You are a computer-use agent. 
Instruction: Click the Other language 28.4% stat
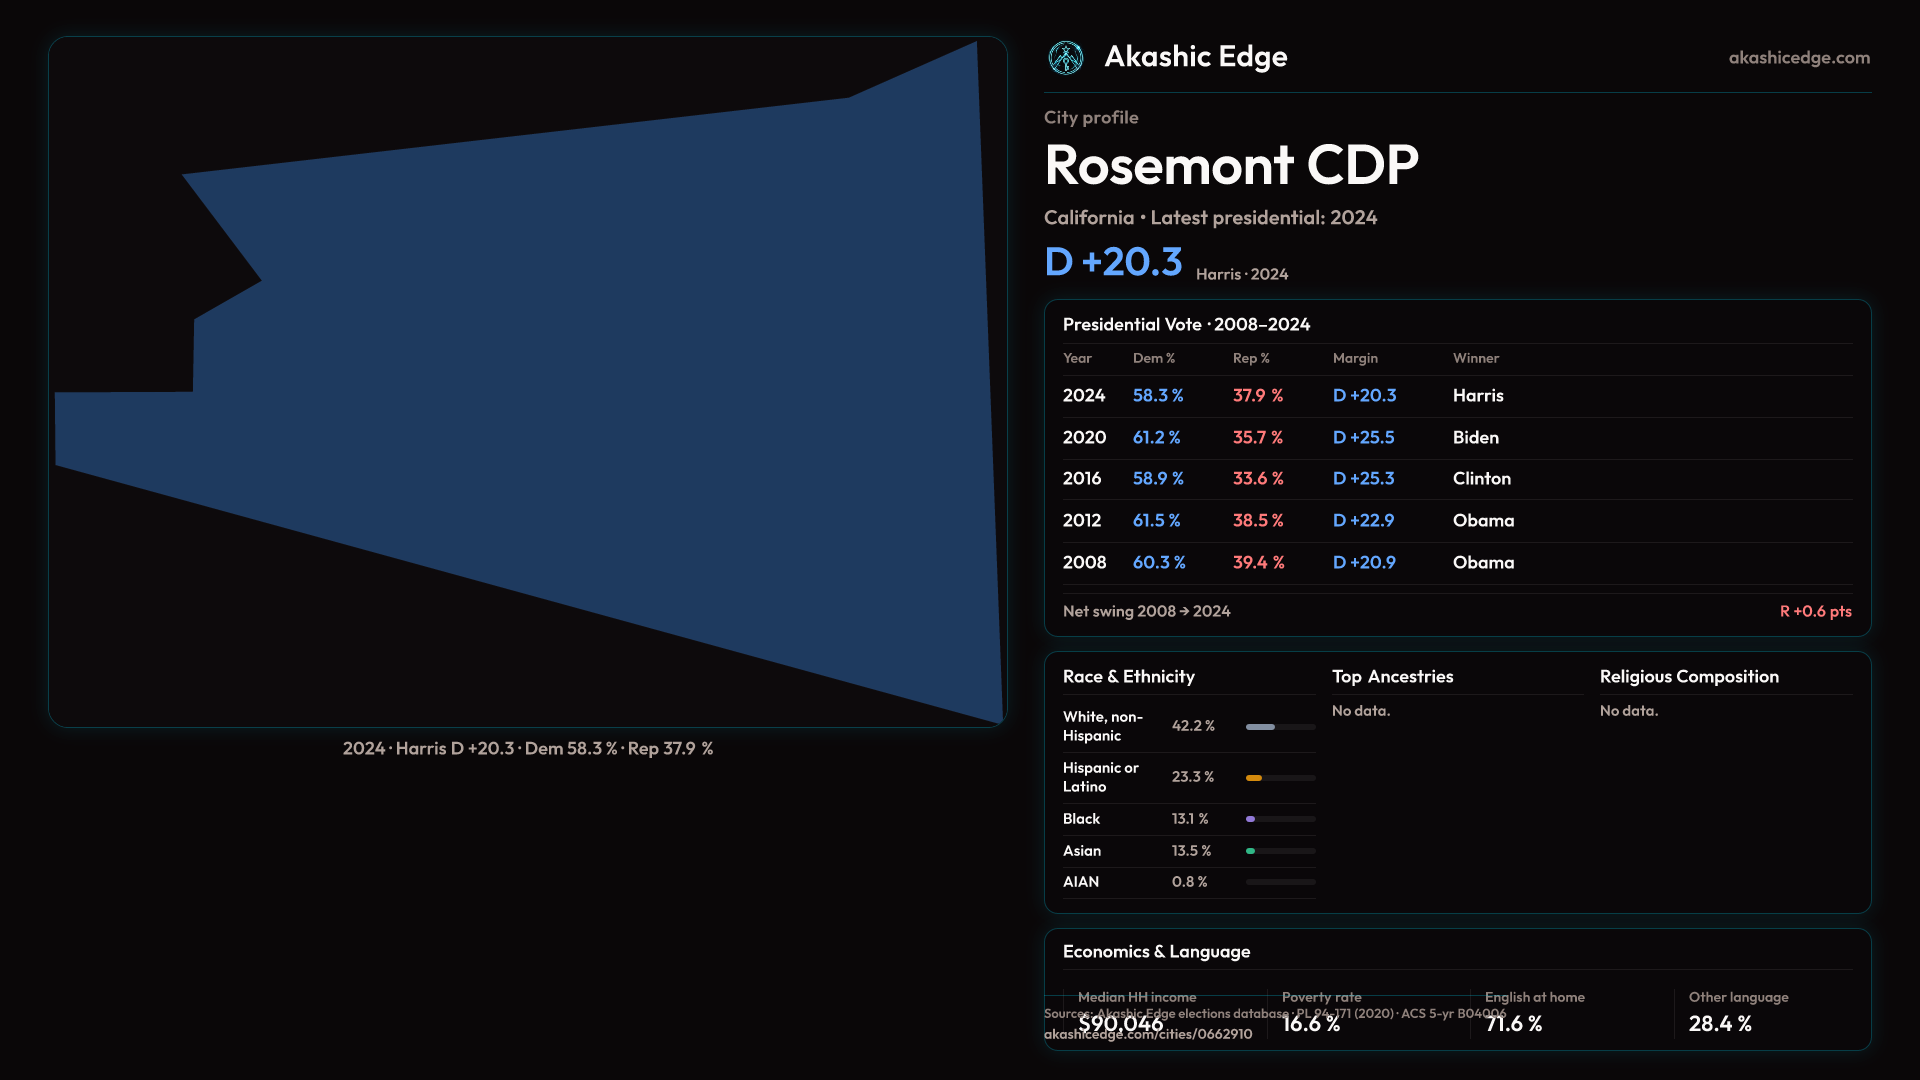1719,1024
